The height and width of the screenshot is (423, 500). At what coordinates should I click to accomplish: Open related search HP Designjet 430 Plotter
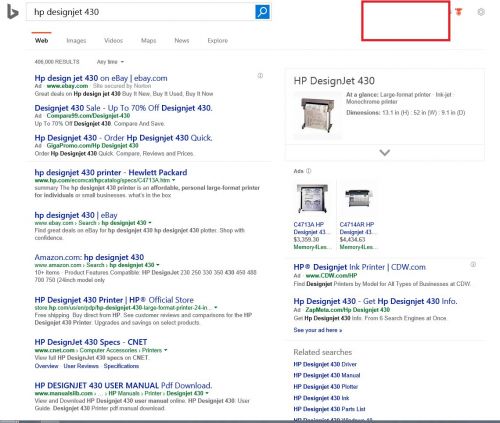326,387
